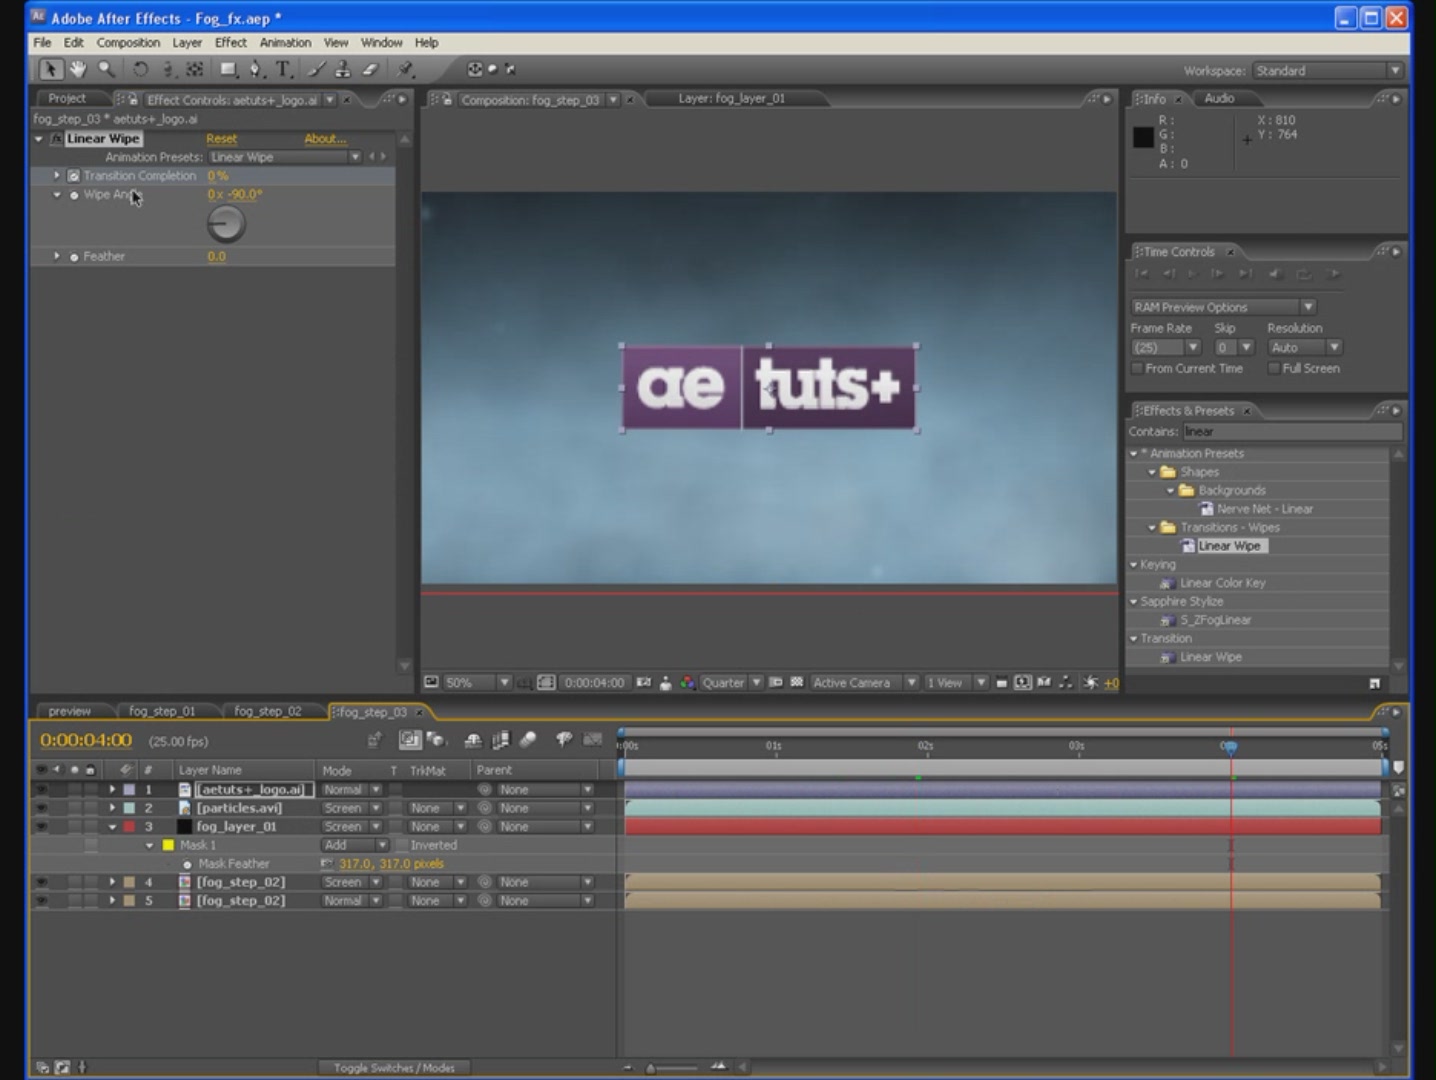Screen dimensions: 1436x1080
Task: Open the timeline Graph Editor button
Action: [593, 740]
